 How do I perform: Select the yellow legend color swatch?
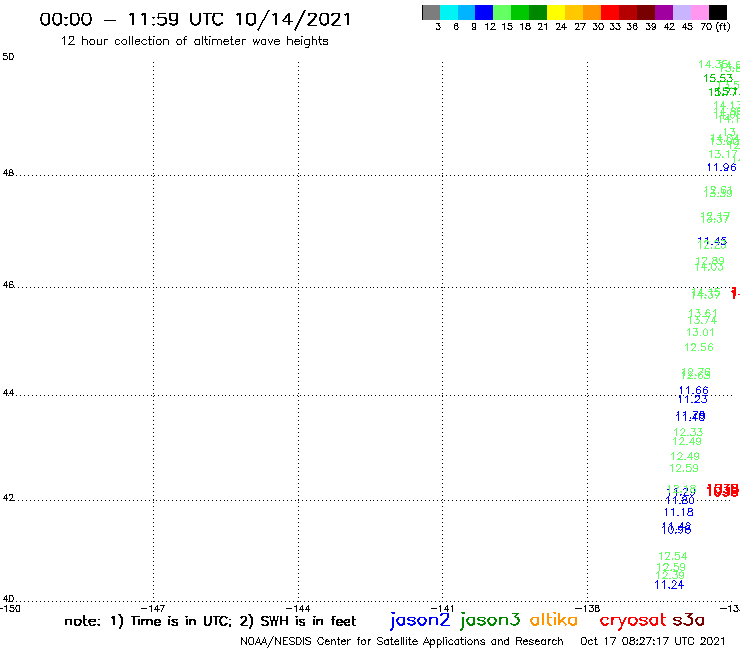pyautogui.click(x=556, y=12)
